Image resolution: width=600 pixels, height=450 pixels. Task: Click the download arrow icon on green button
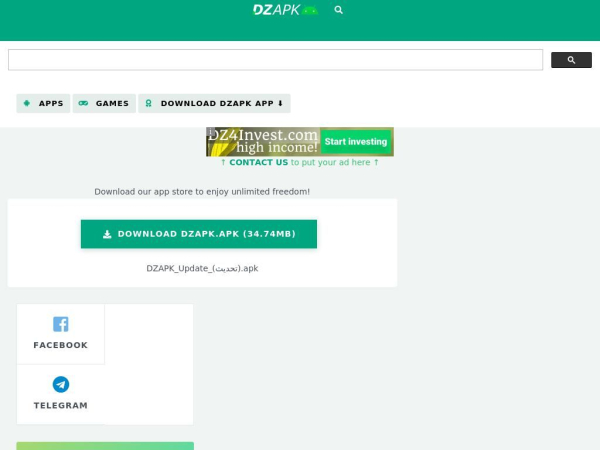(107, 234)
